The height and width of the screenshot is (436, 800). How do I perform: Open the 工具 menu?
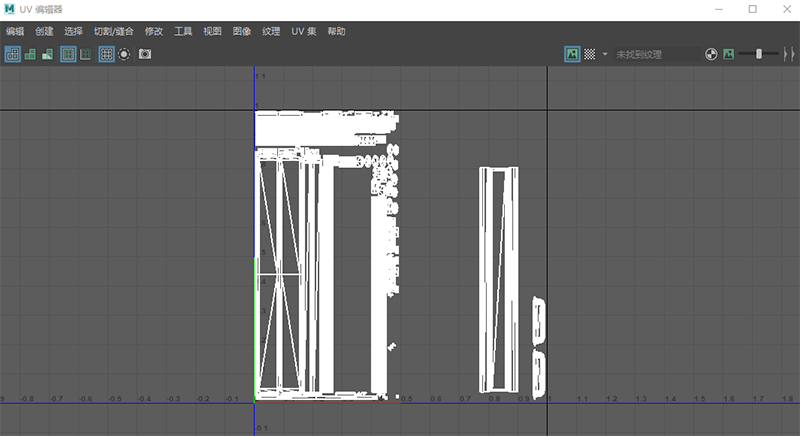(x=183, y=32)
